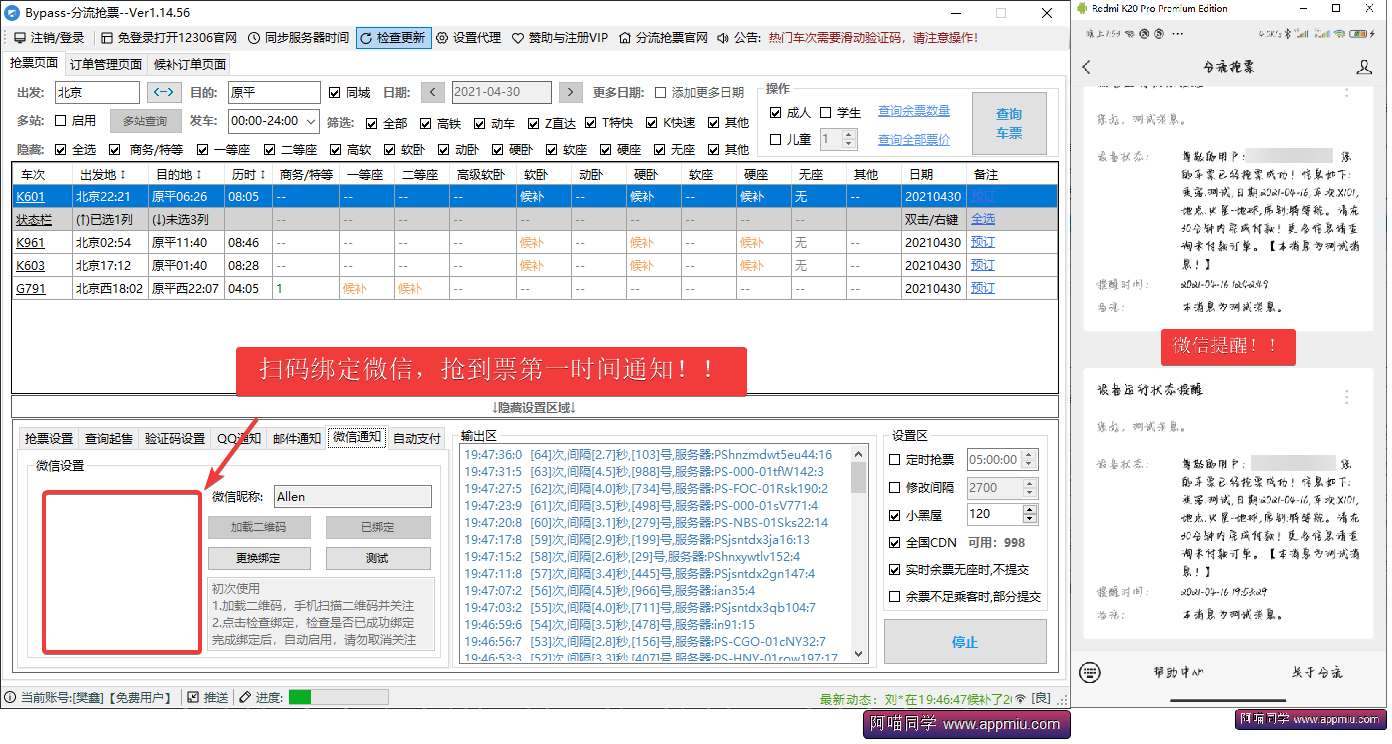The height and width of the screenshot is (744, 1392).
Task: Enable 定时抢票 in settings area
Action: pyautogui.click(x=895, y=460)
